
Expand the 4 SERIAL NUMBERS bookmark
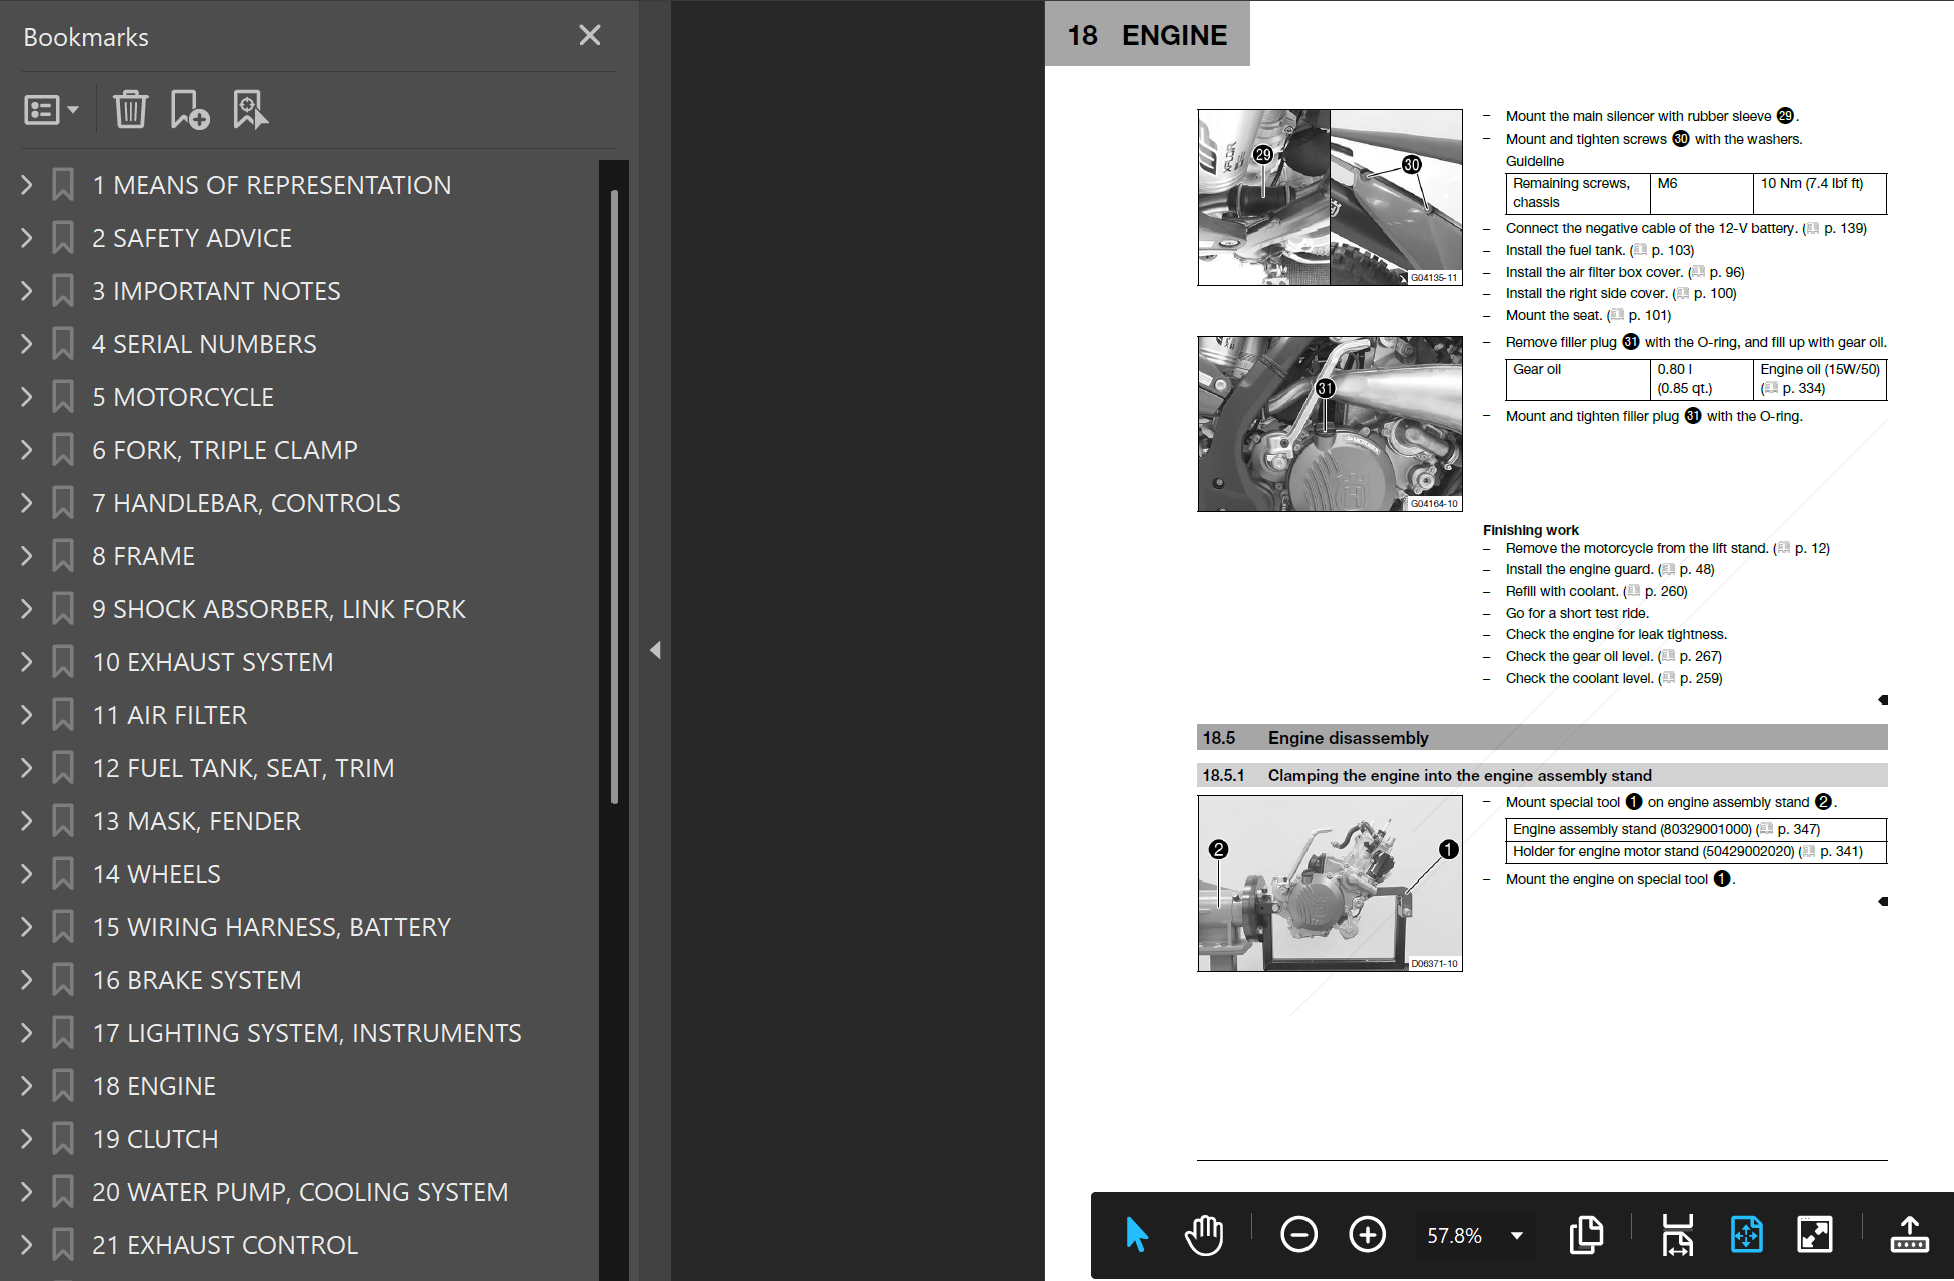[27, 344]
